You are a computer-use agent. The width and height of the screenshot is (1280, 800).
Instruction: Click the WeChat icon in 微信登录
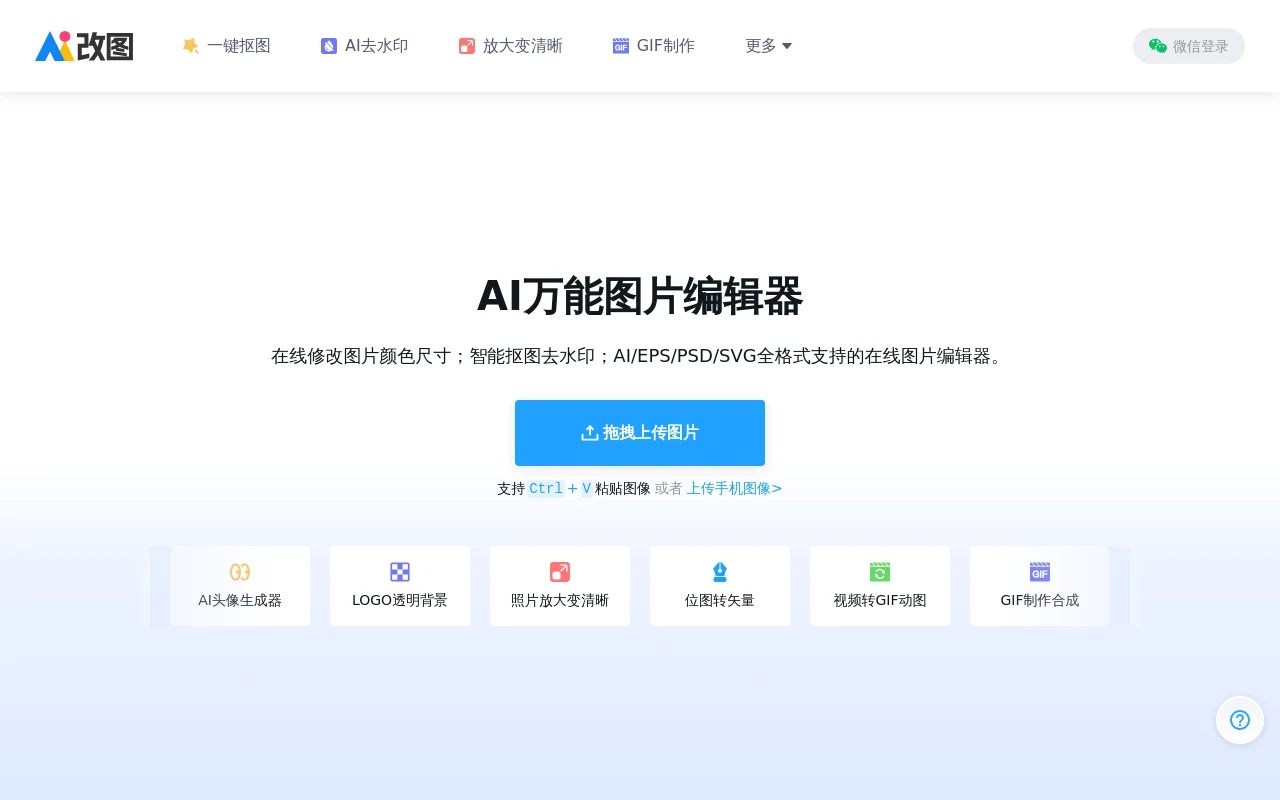coord(1157,45)
